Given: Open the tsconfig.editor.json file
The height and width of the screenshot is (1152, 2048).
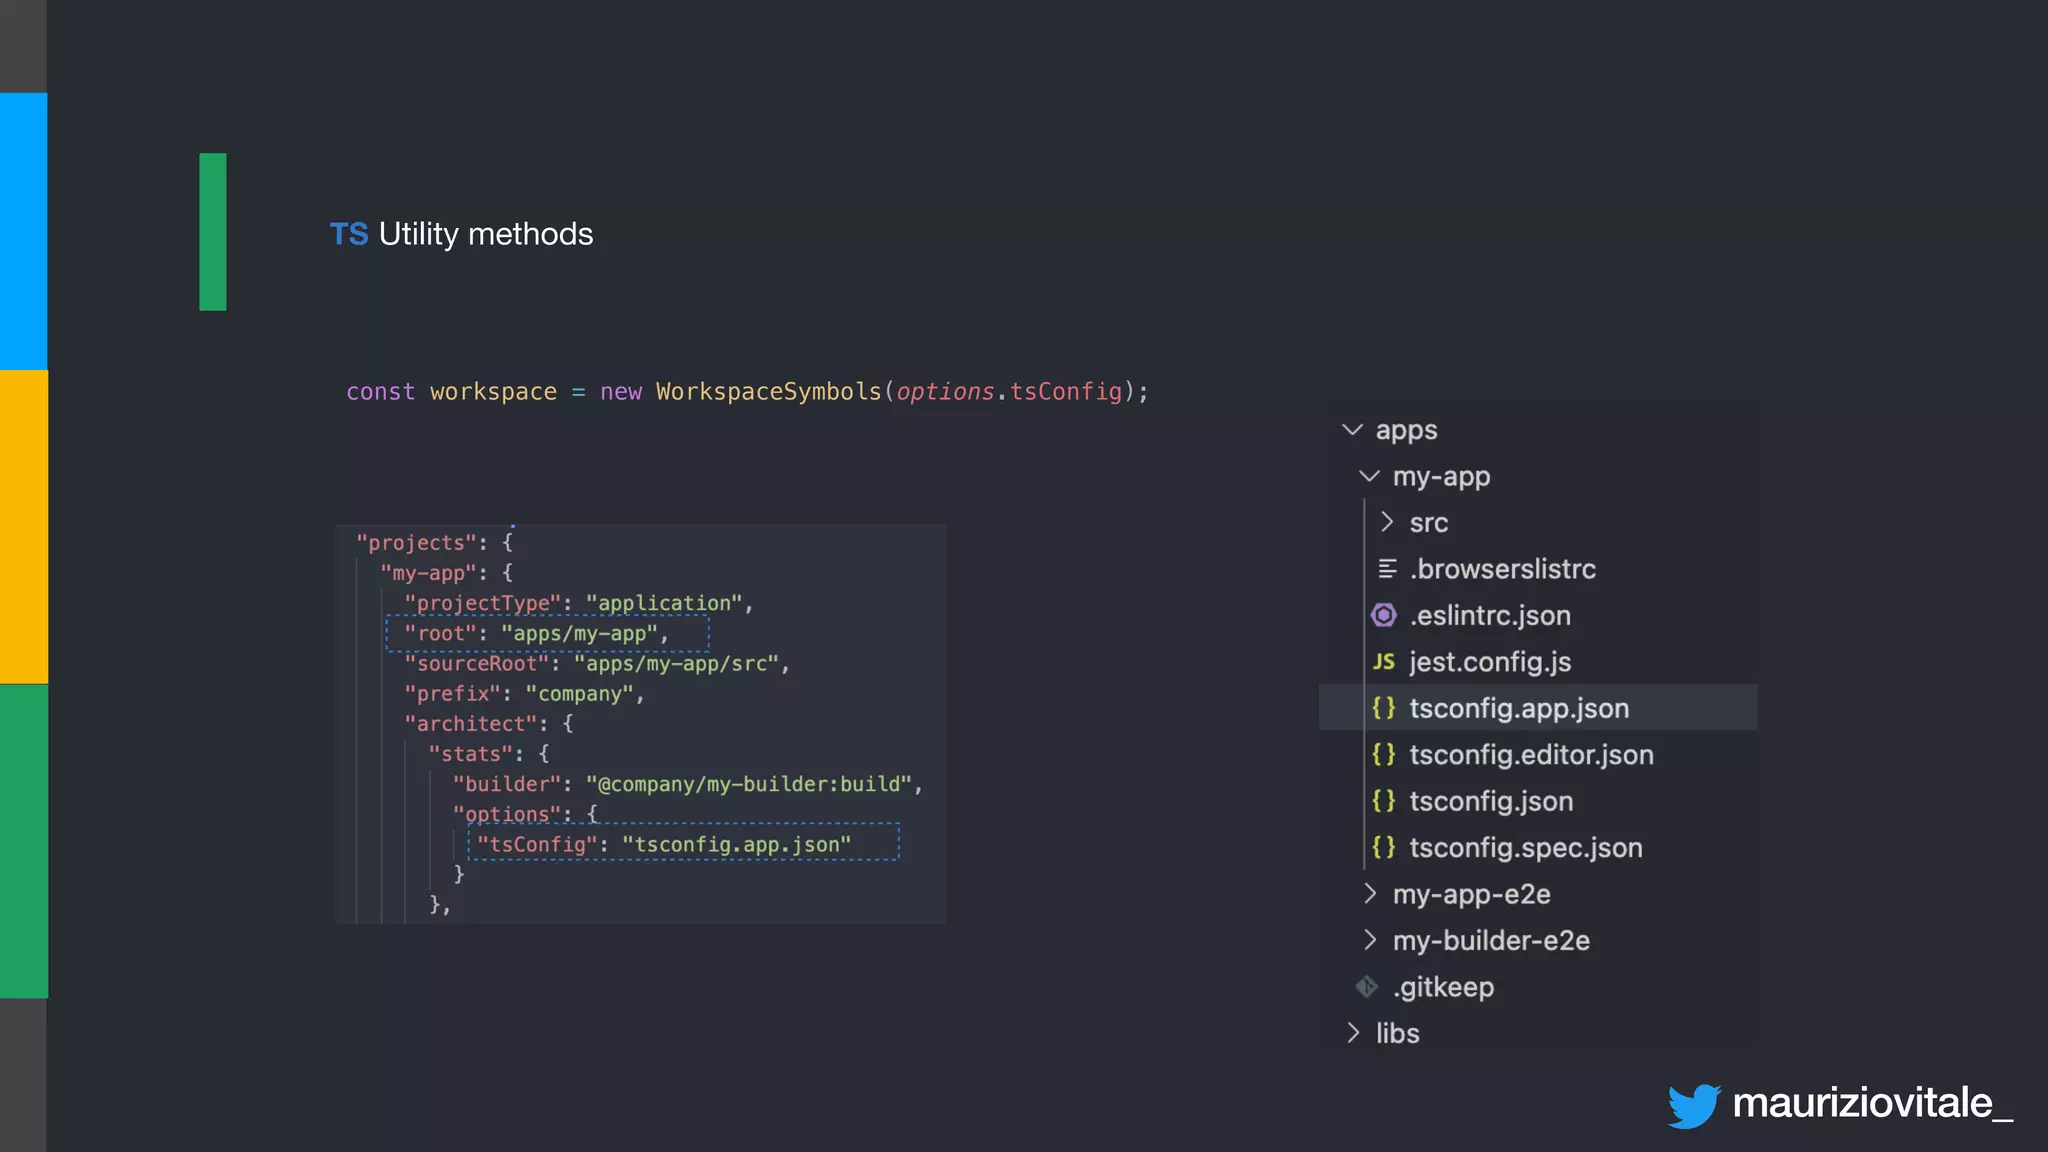Looking at the screenshot, I should pos(1532,755).
